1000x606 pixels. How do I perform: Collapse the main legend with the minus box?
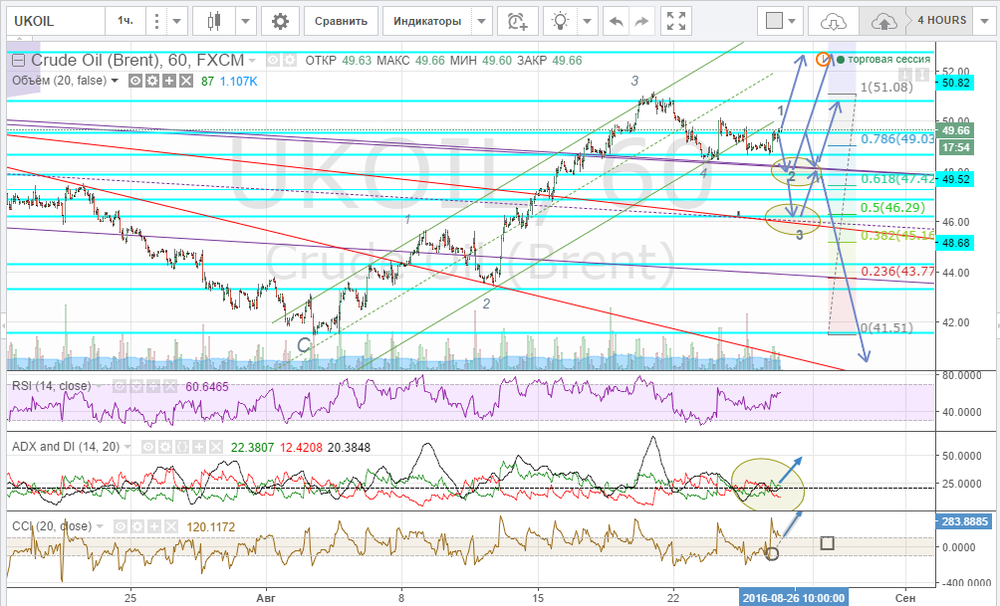[18, 61]
